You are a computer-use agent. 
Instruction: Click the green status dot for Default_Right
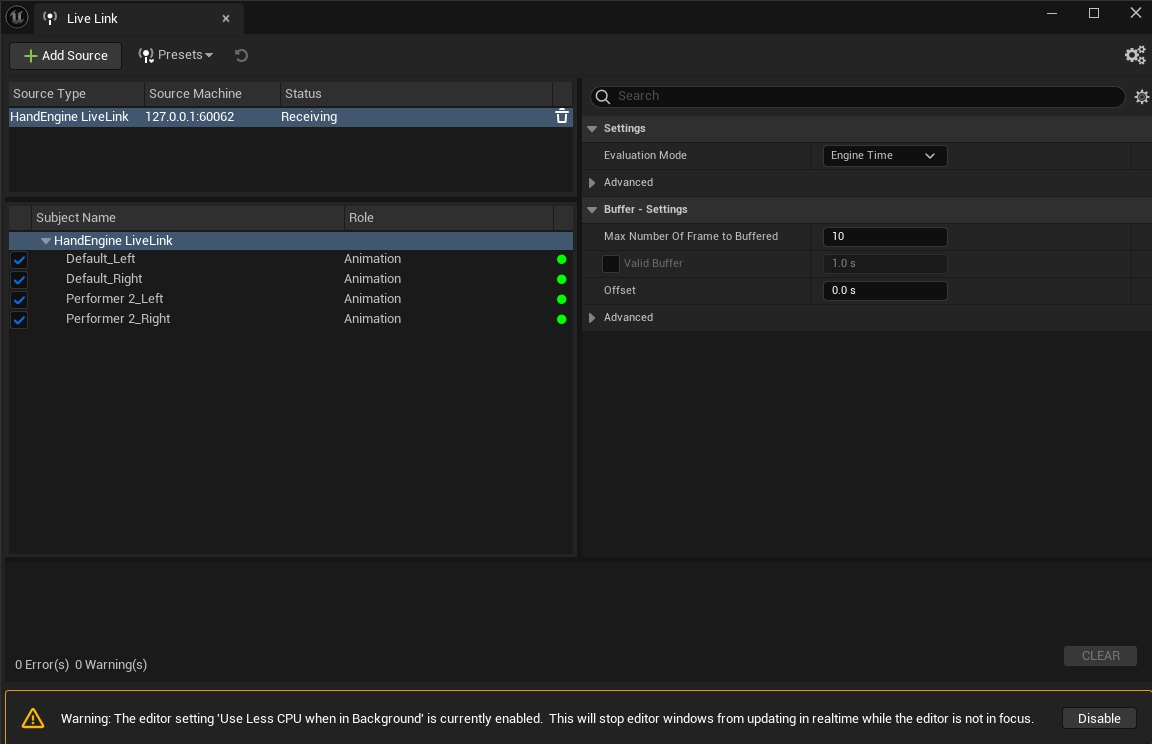561,279
